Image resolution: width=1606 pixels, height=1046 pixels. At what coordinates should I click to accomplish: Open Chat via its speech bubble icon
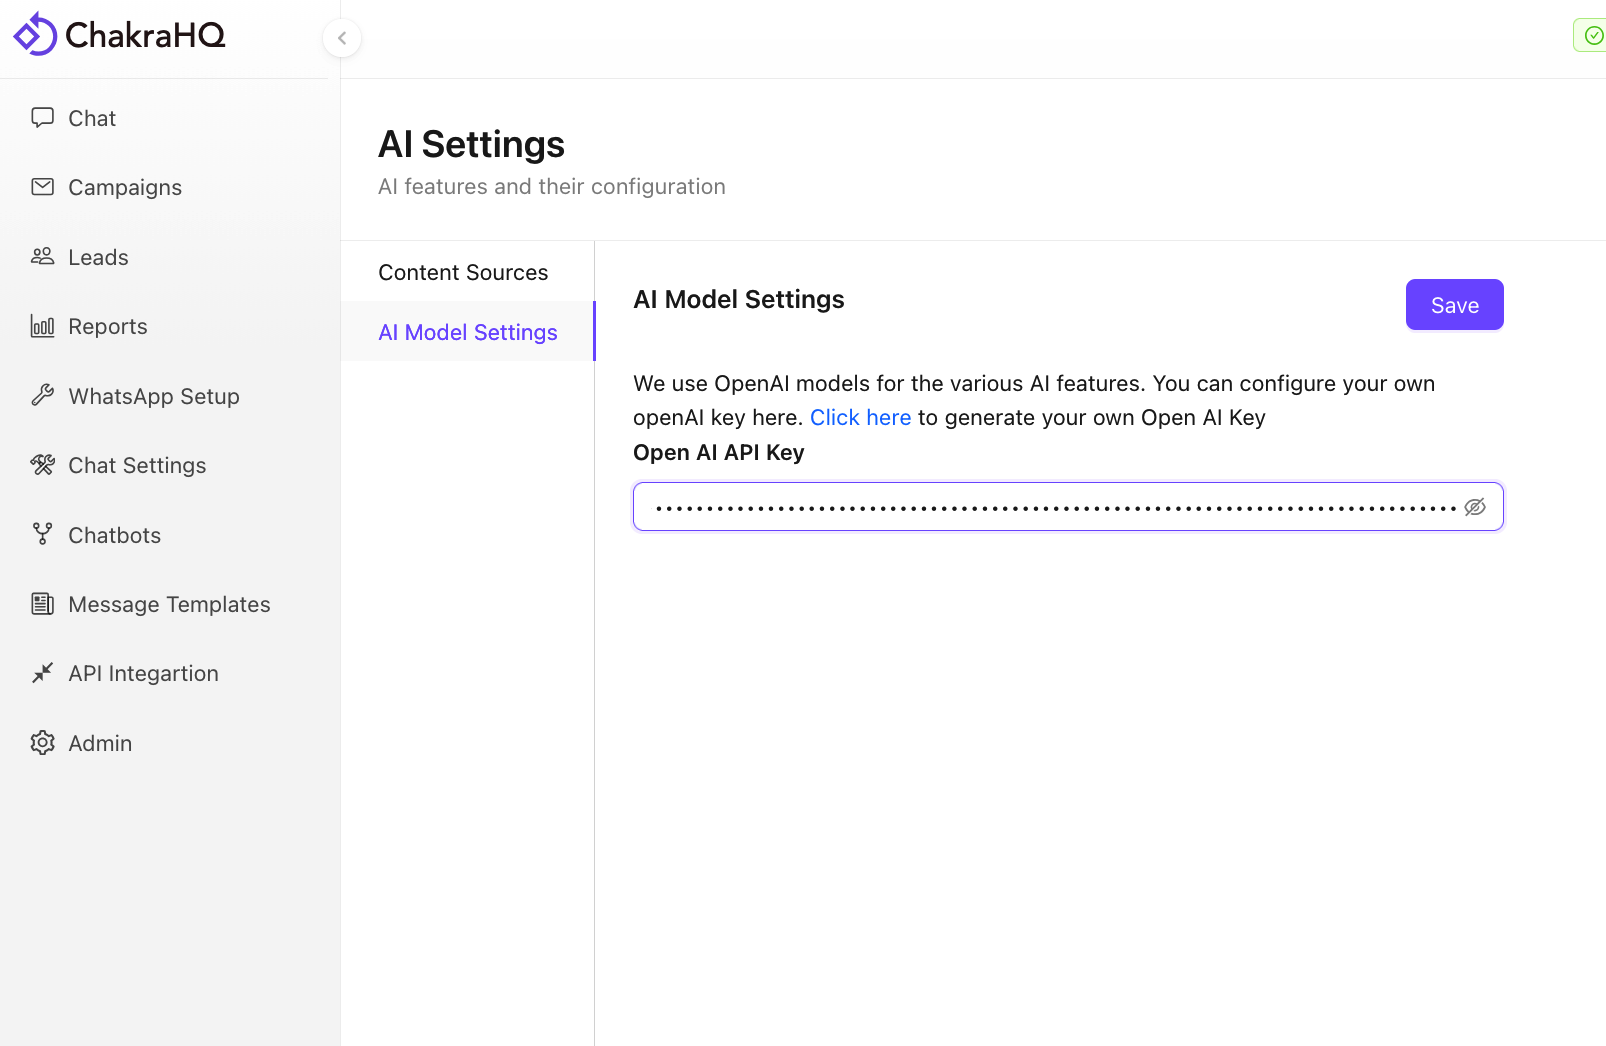[42, 118]
